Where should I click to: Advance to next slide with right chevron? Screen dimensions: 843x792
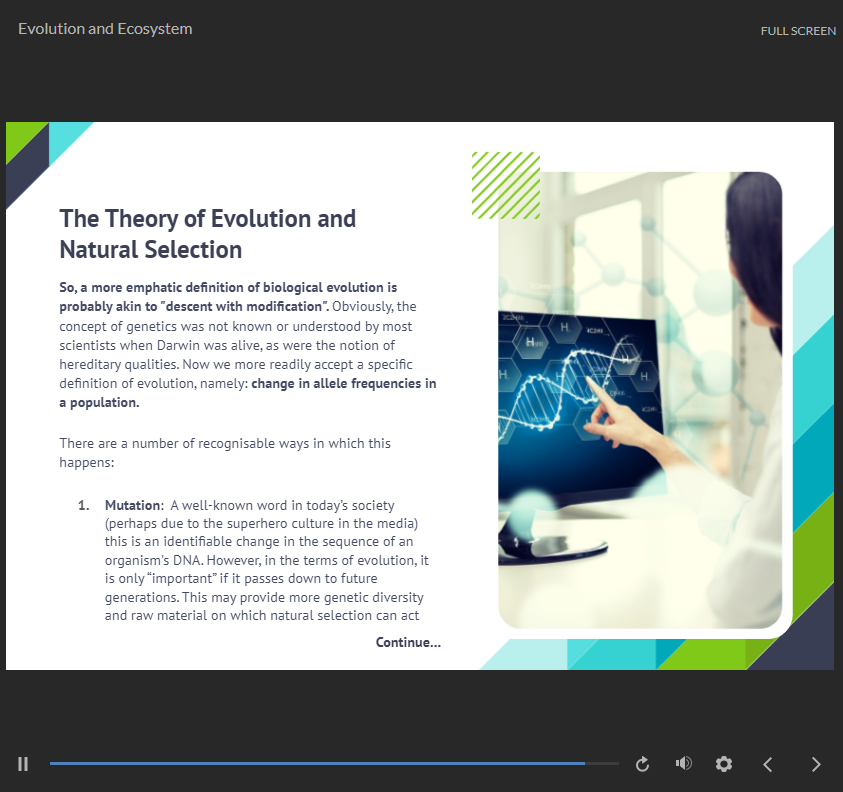(x=816, y=764)
